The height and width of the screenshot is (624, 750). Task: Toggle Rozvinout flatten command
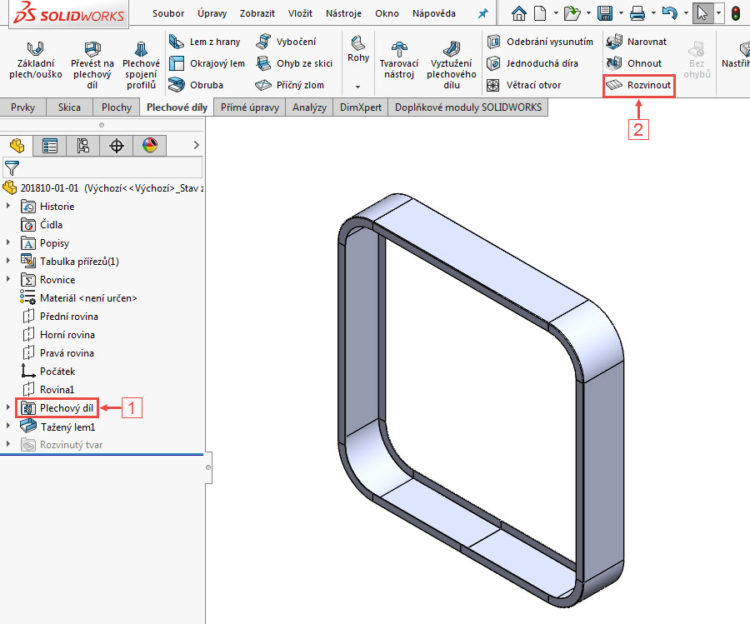click(639, 86)
